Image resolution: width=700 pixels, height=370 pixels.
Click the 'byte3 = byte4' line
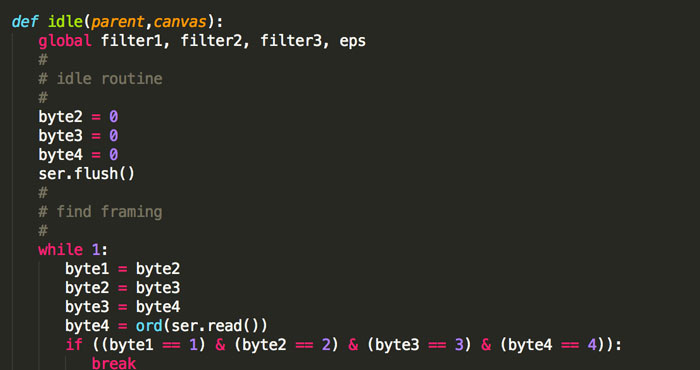(123, 307)
